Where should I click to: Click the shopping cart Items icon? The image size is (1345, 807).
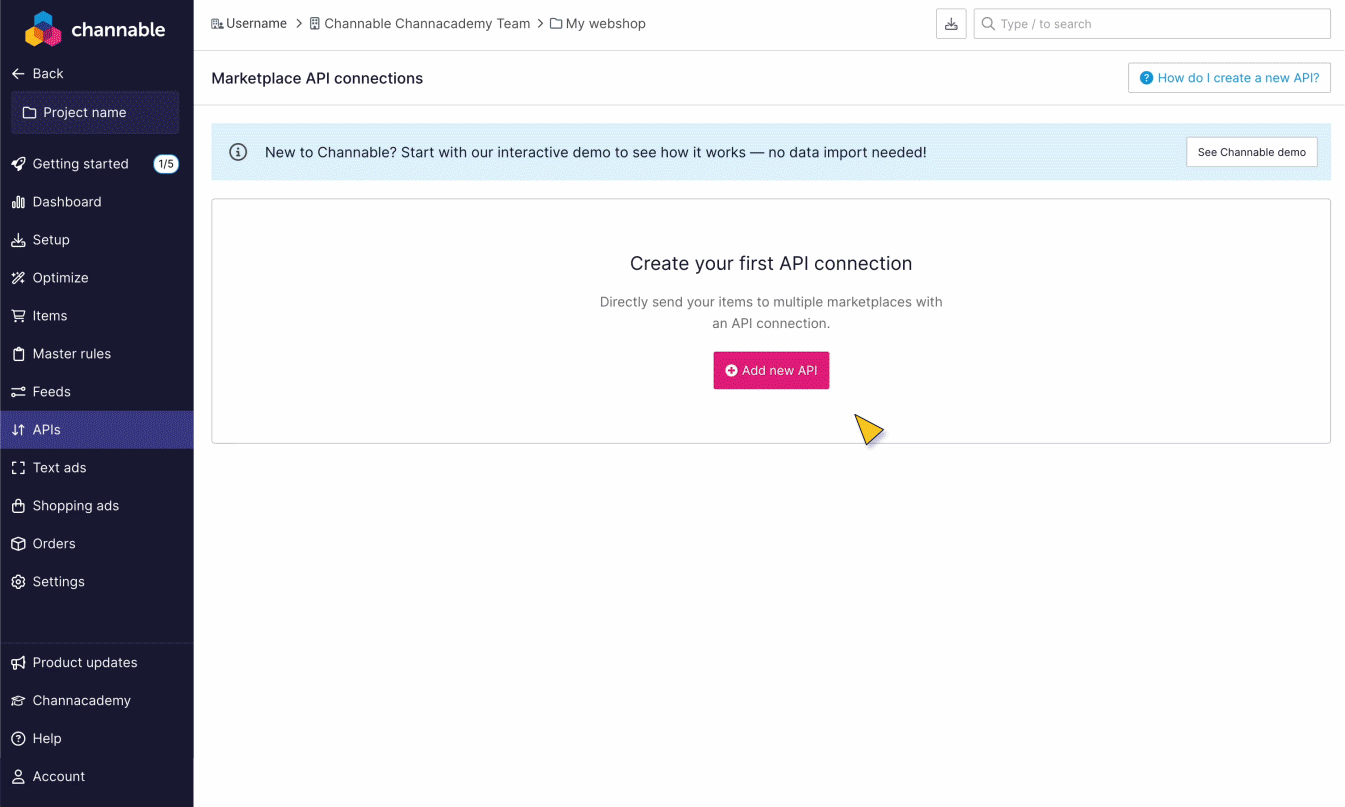[18, 316]
